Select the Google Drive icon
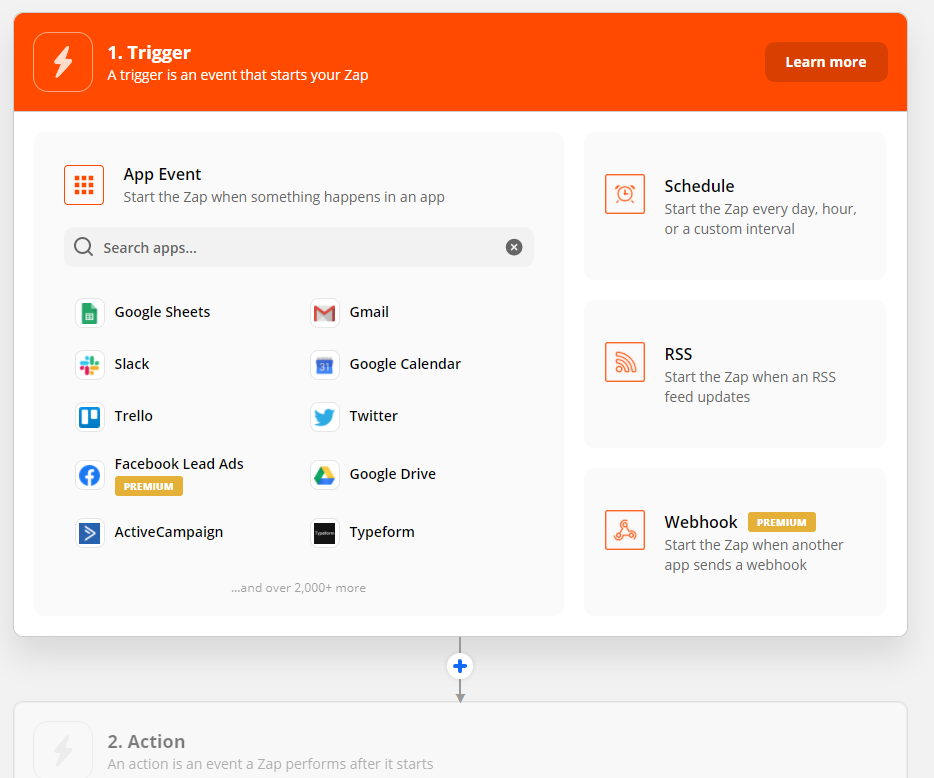The image size is (934, 778). click(x=325, y=475)
